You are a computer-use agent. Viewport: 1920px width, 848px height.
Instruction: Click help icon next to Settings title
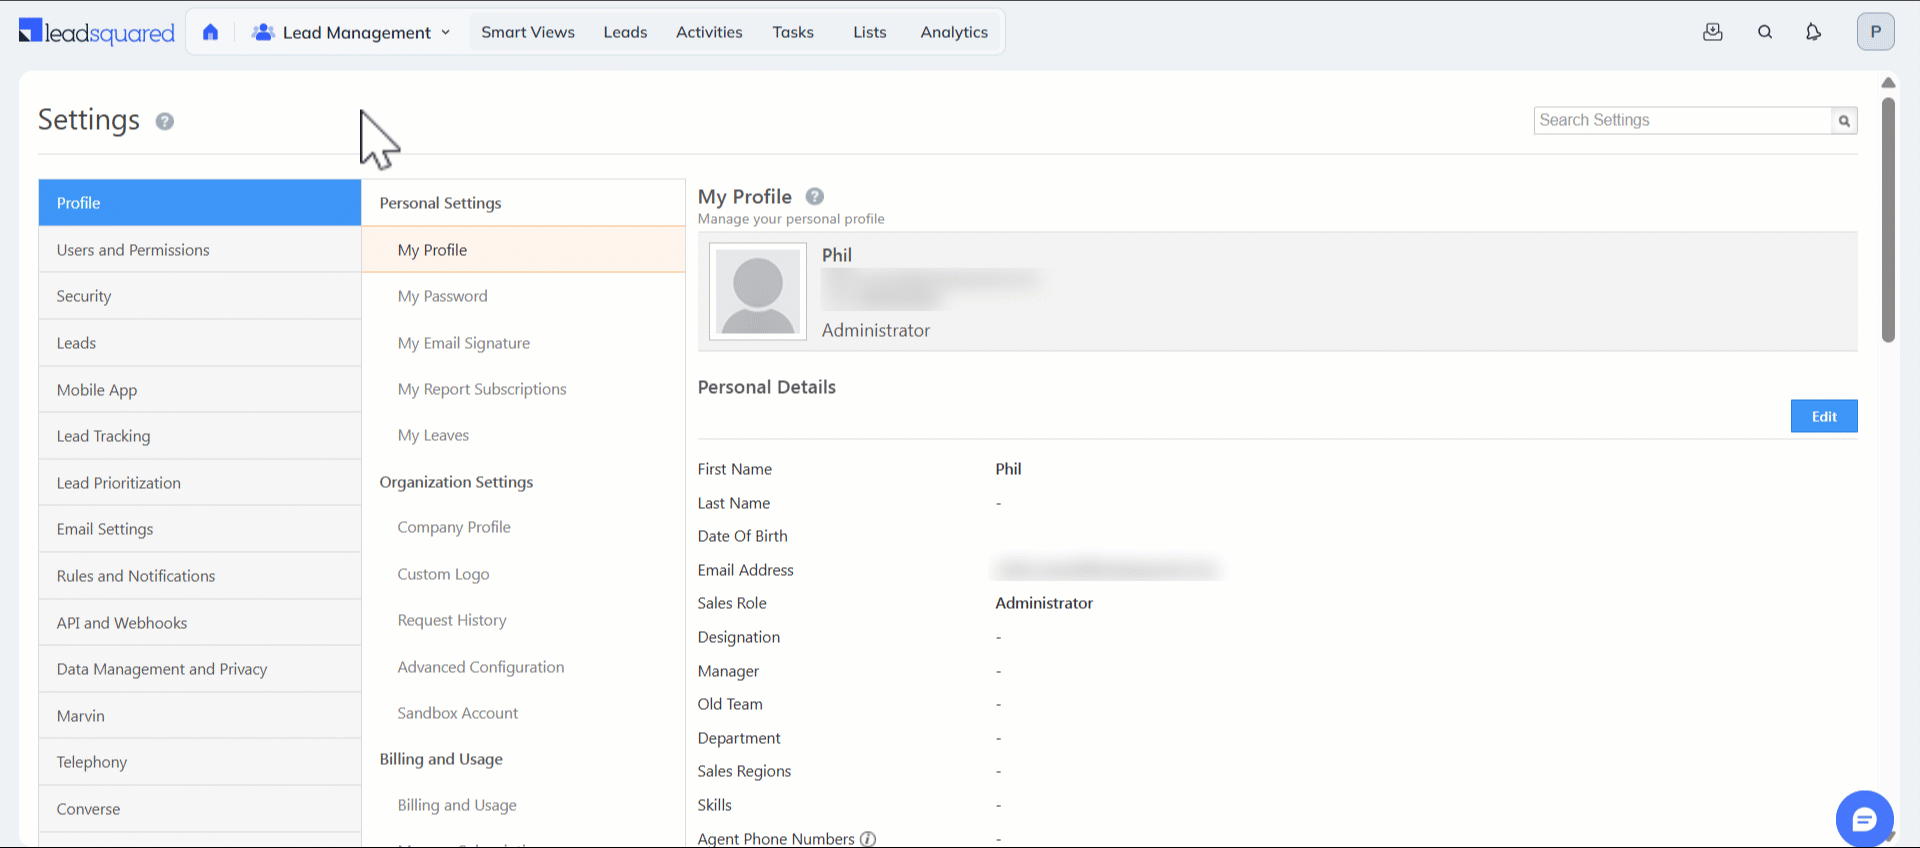[x=165, y=121]
